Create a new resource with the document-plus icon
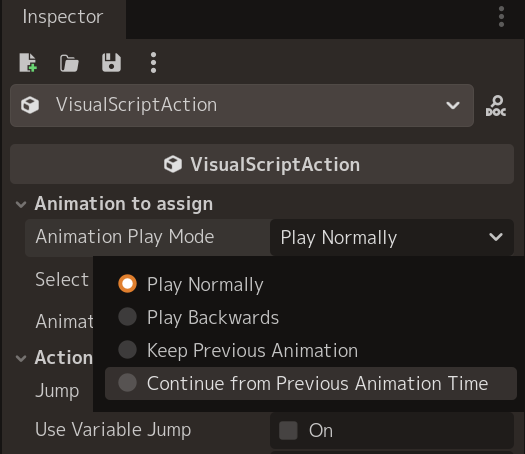This screenshot has width=525, height=454. coord(28,63)
